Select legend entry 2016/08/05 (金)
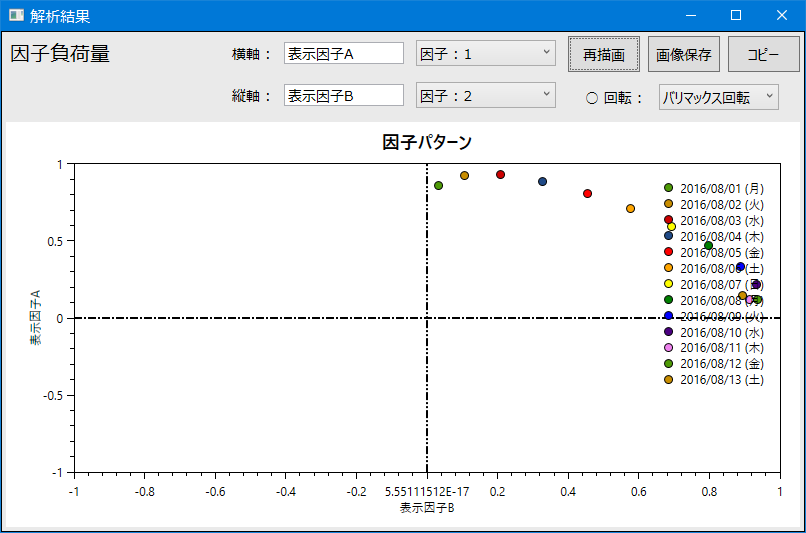806x533 pixels. point(714,252)
